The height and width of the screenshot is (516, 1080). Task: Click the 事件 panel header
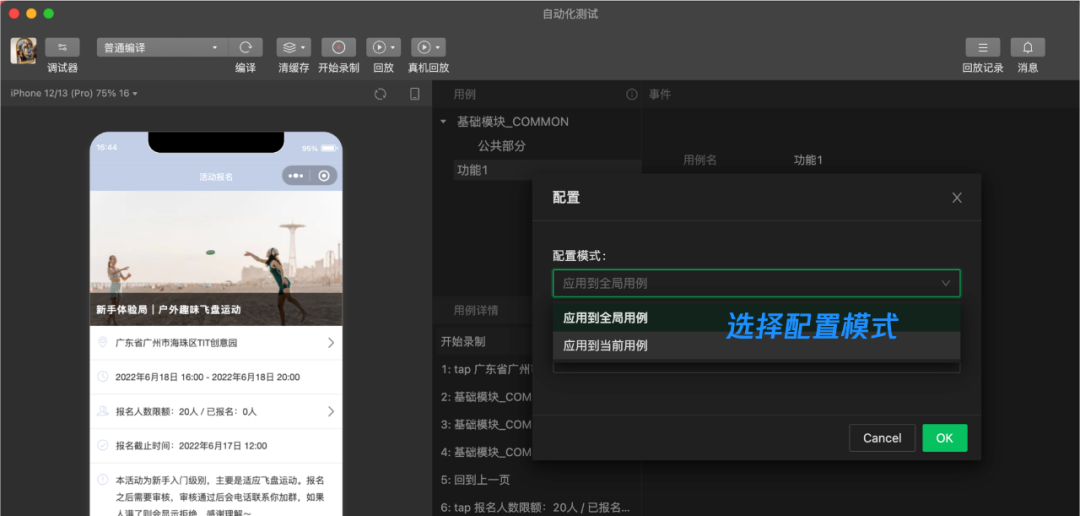click(x=660, y=94)
